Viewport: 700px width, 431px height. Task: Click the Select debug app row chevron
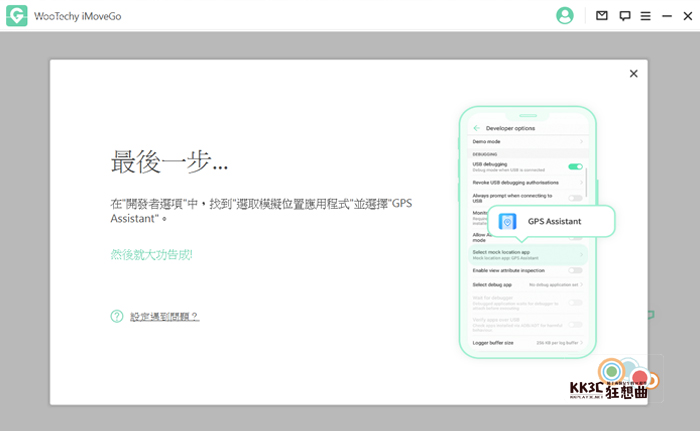(x=581, y=285)
